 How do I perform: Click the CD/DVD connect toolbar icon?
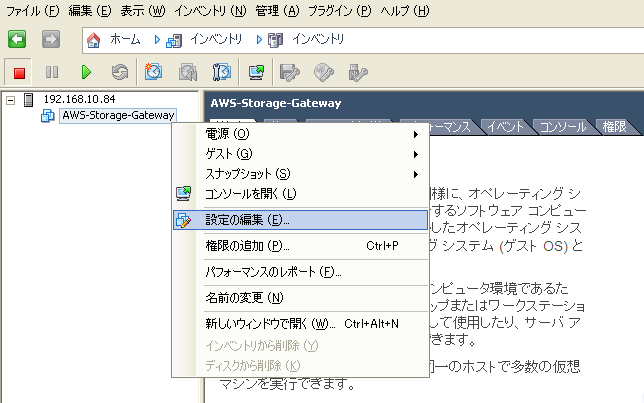pyautogui.click(x=324, y=73)
